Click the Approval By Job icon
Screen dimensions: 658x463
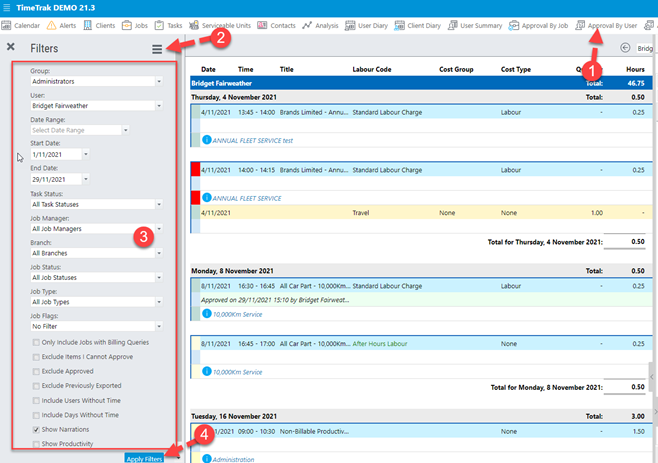pos(514,26)
